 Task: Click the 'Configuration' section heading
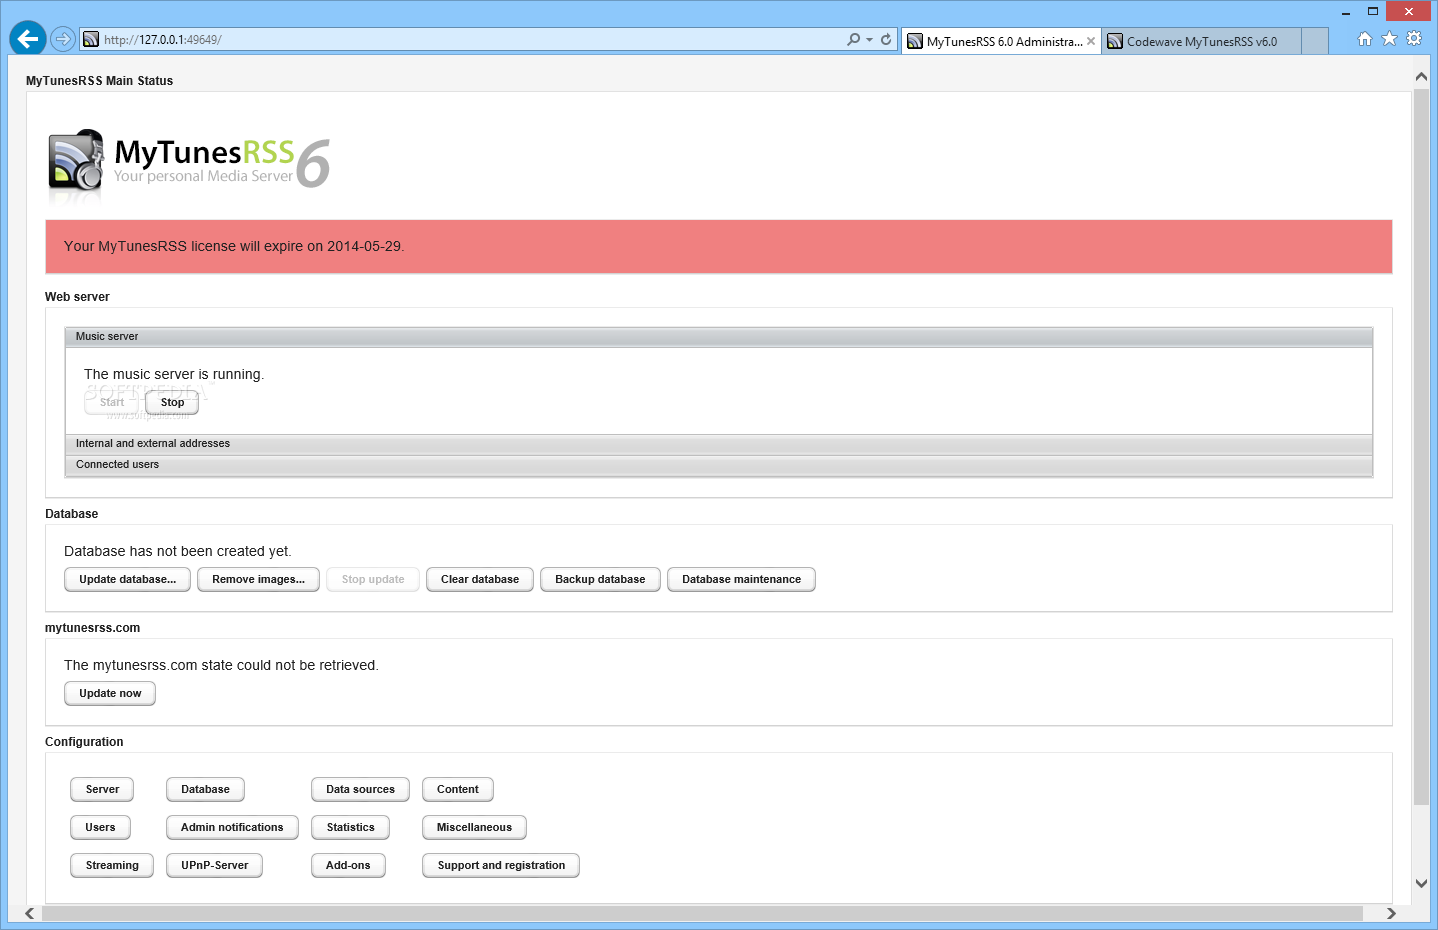[x=84, y=742]
